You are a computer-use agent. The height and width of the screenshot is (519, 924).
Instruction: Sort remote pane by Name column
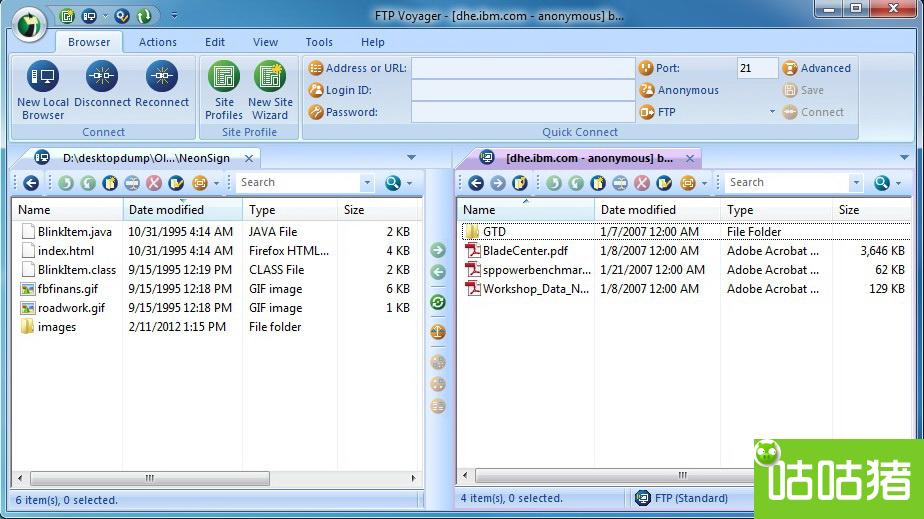(526, 210)
